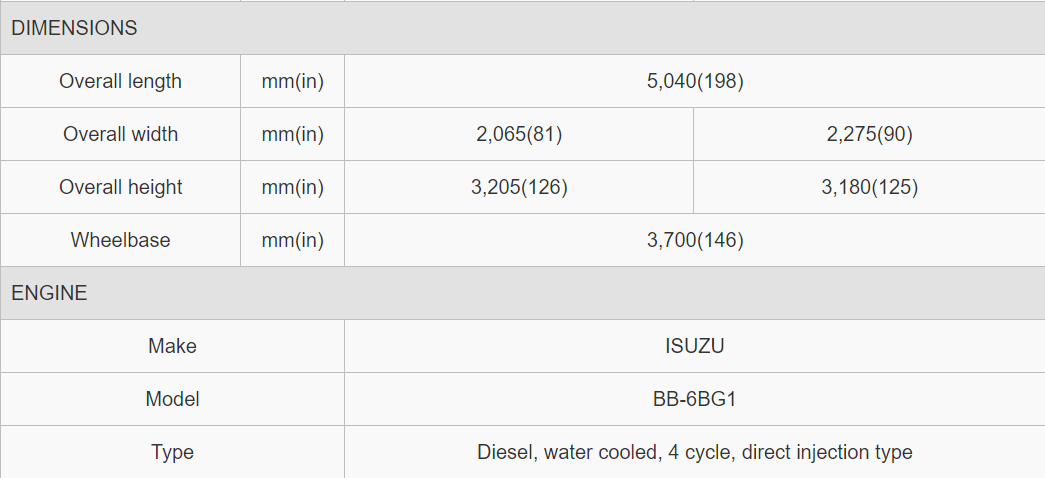Click the 3,180(125) height value

[870, 187]
